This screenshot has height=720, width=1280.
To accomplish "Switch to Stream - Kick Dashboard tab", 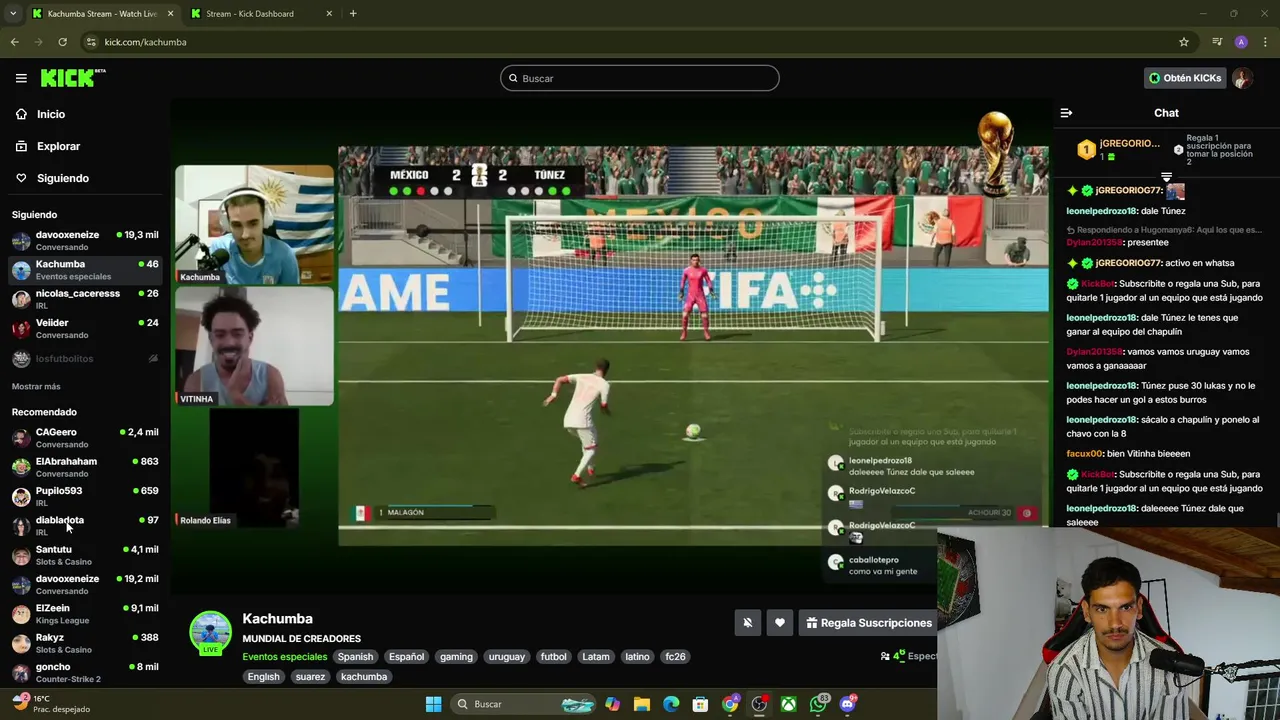I will point(260,14).
